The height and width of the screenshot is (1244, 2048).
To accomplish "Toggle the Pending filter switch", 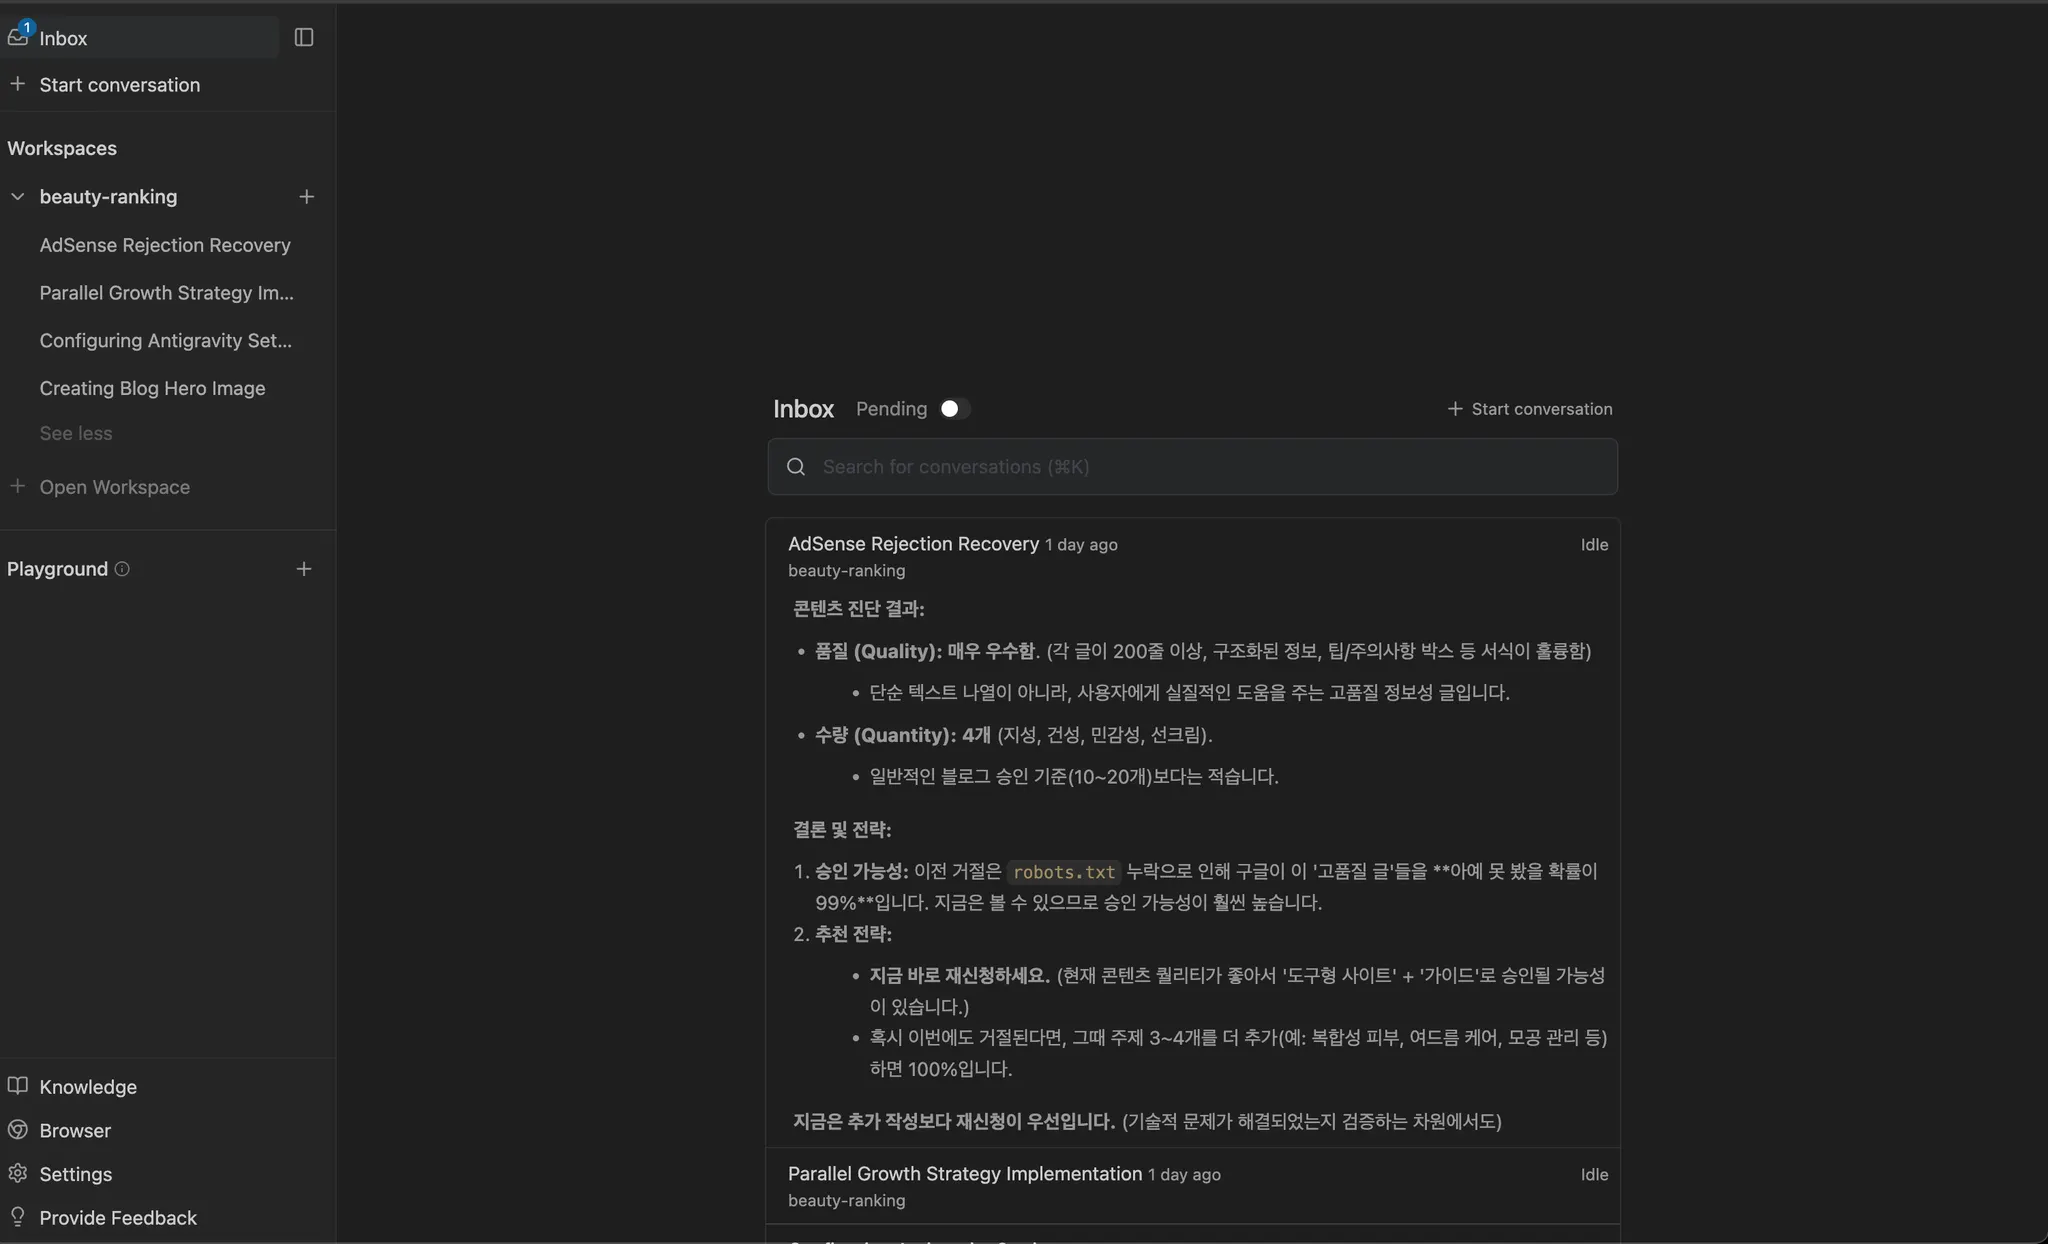I will coord(954,409).
